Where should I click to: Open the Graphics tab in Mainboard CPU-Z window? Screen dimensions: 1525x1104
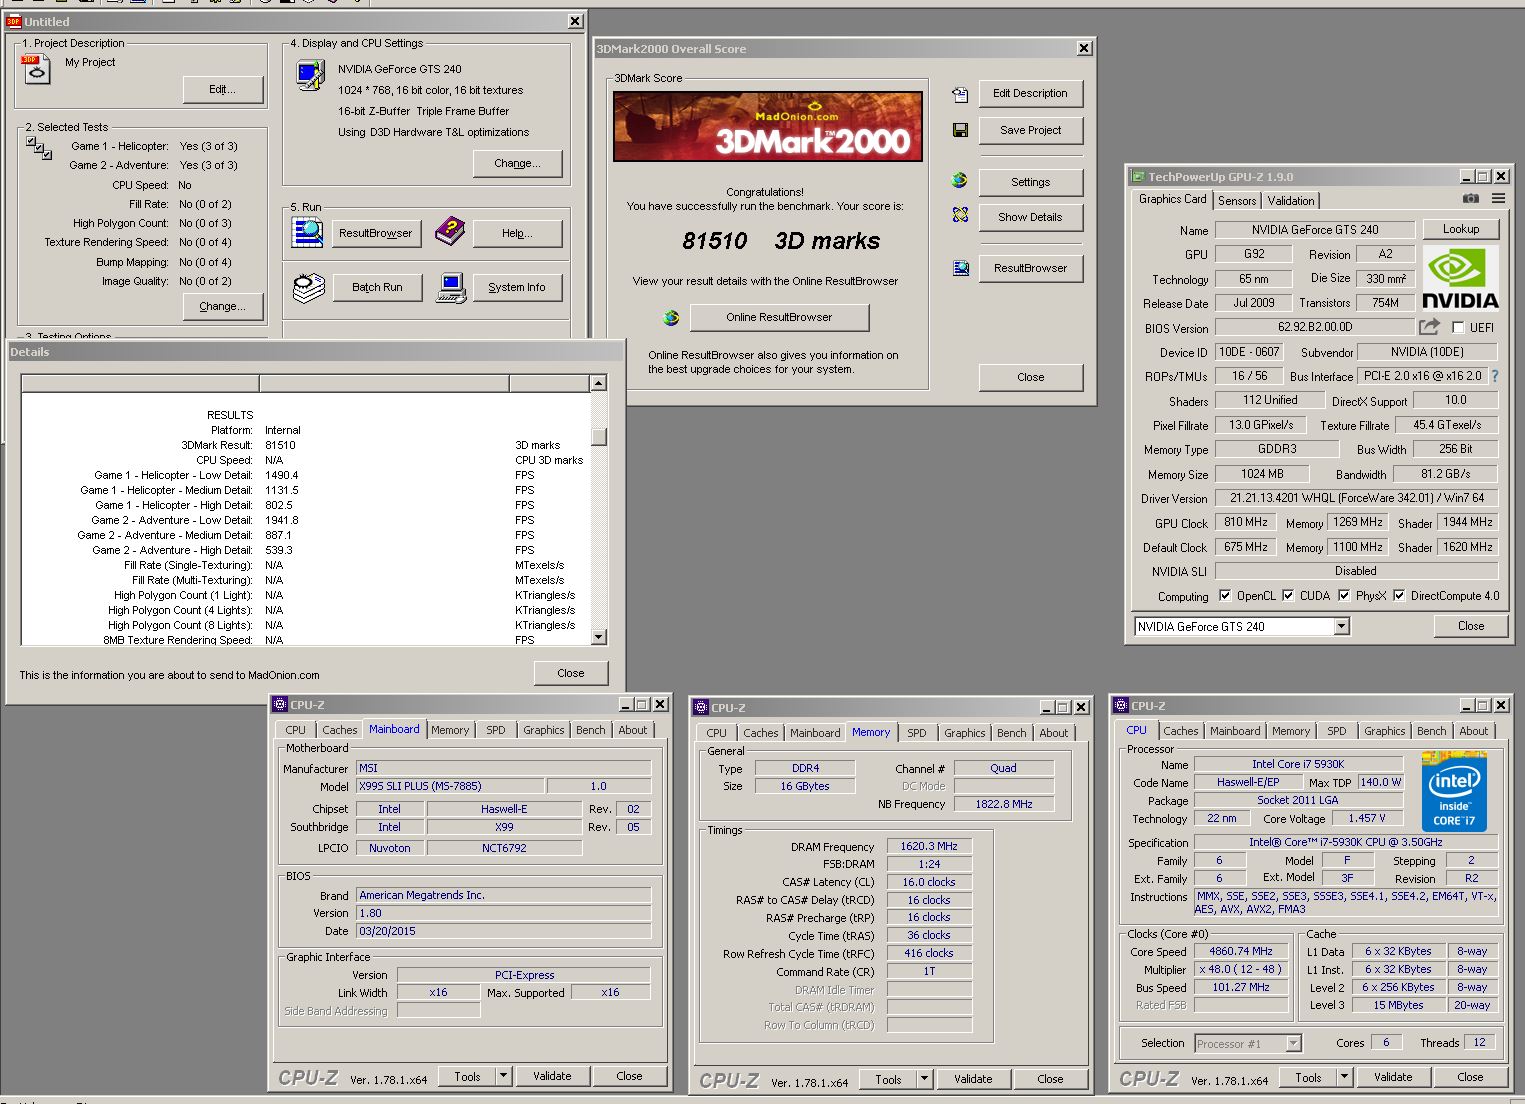(x=544, y=730)
